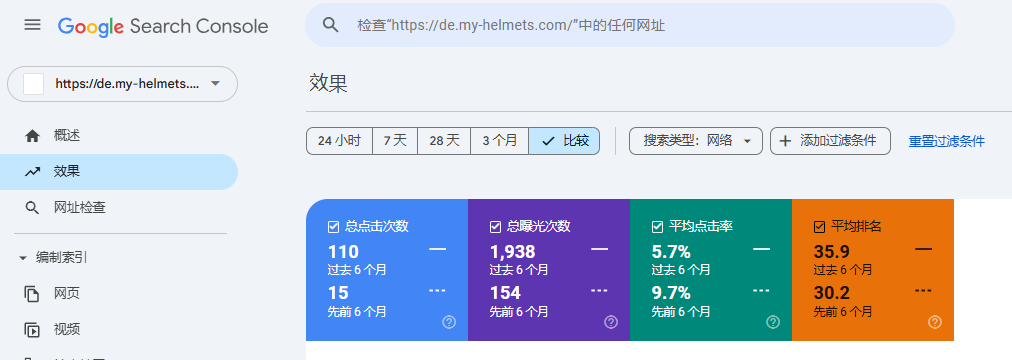
Task: Click the 重置过滤条件 link
Action: coord(947,141)
